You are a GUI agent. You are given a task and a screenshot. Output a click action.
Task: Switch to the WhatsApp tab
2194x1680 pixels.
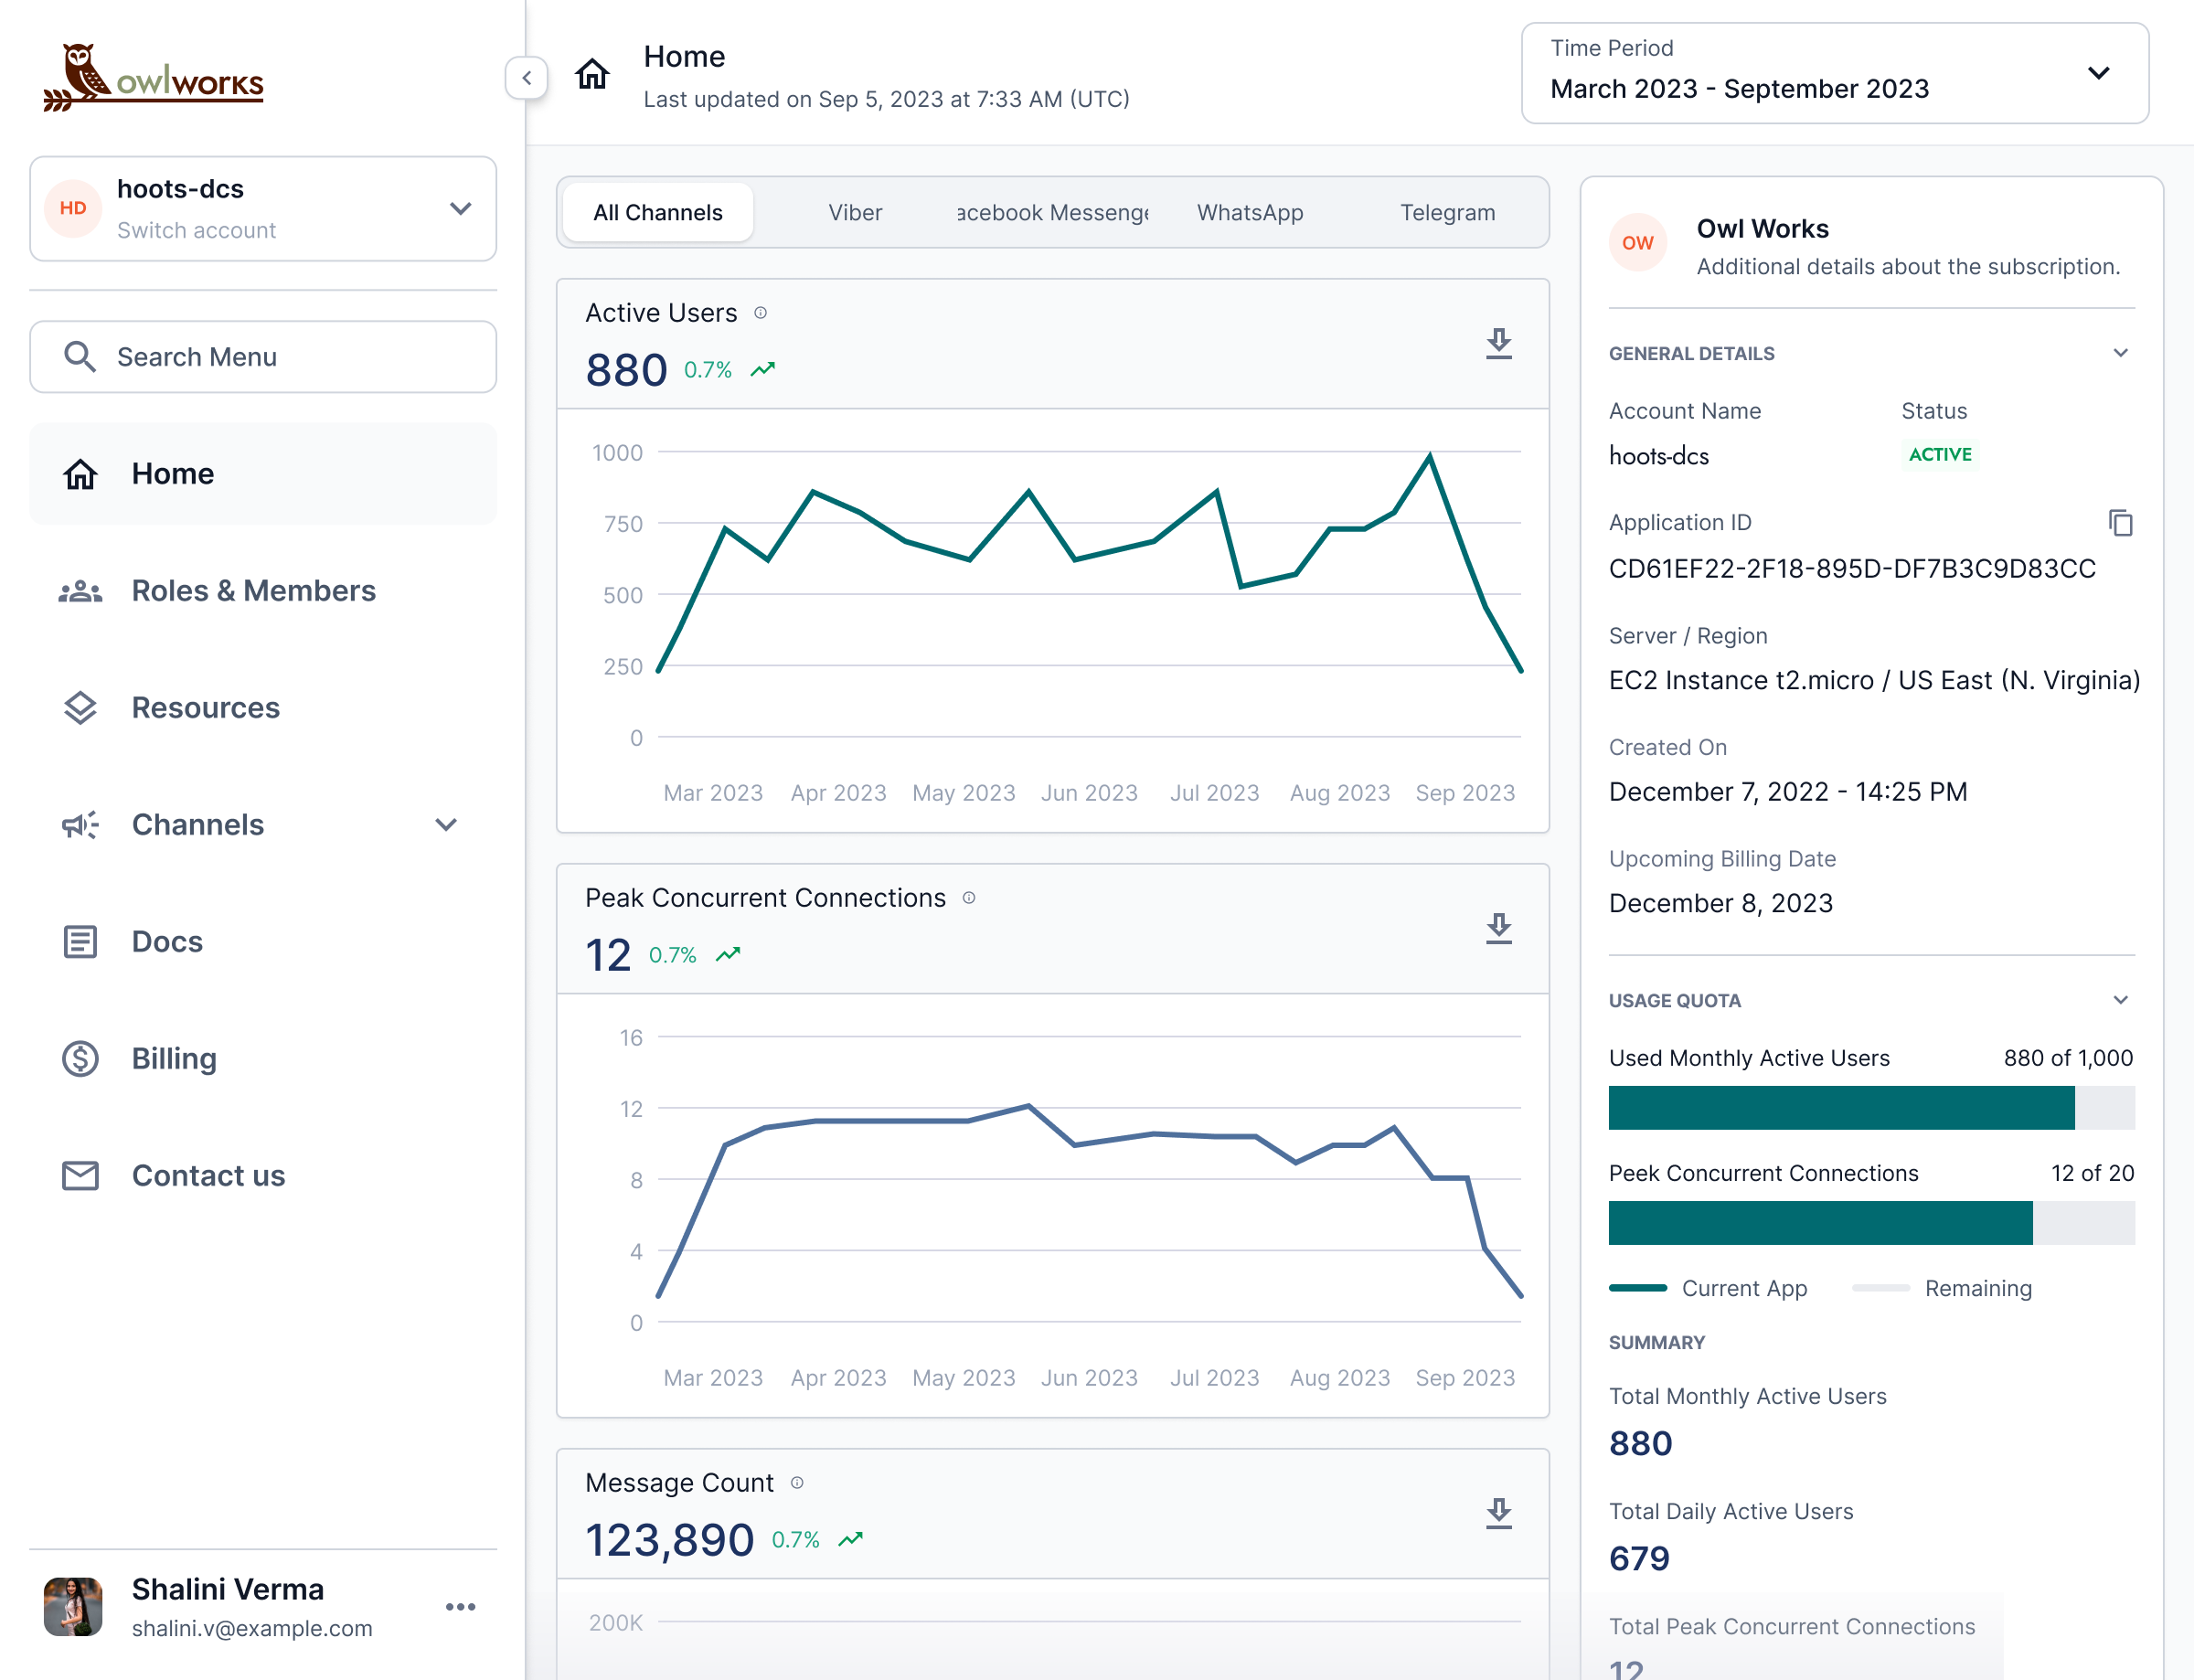[1250, 212]
